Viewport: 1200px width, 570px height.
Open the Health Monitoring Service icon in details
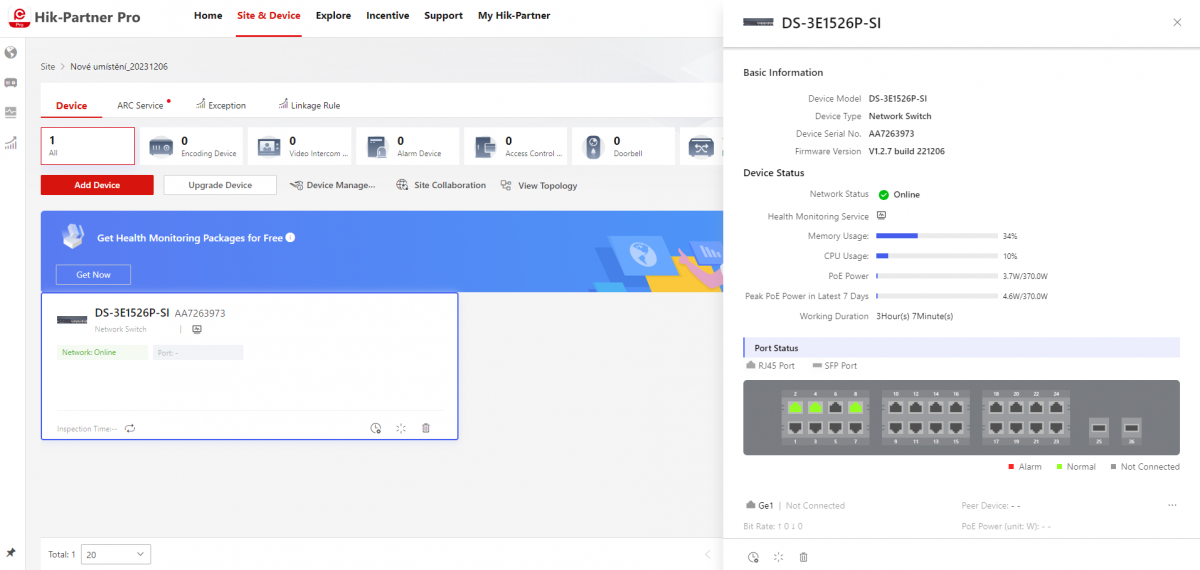tap(882, 215)
